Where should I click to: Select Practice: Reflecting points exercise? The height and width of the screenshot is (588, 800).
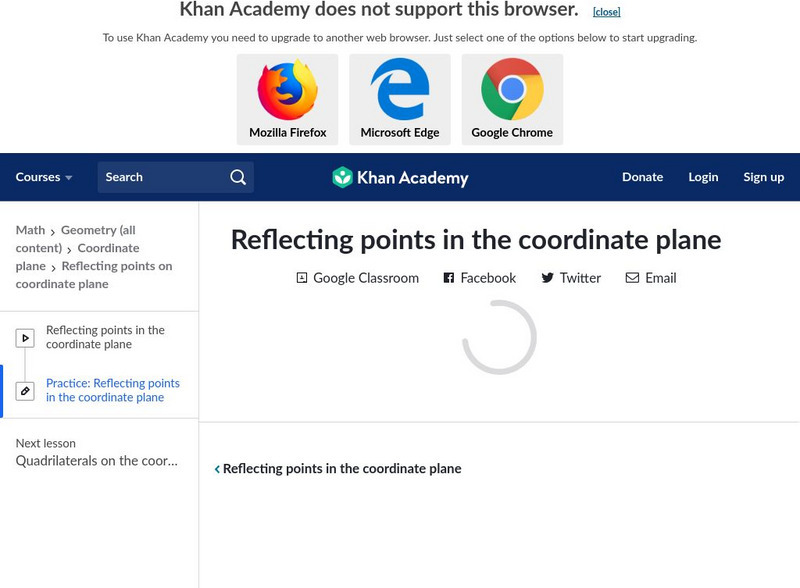[x=112, y=390]
